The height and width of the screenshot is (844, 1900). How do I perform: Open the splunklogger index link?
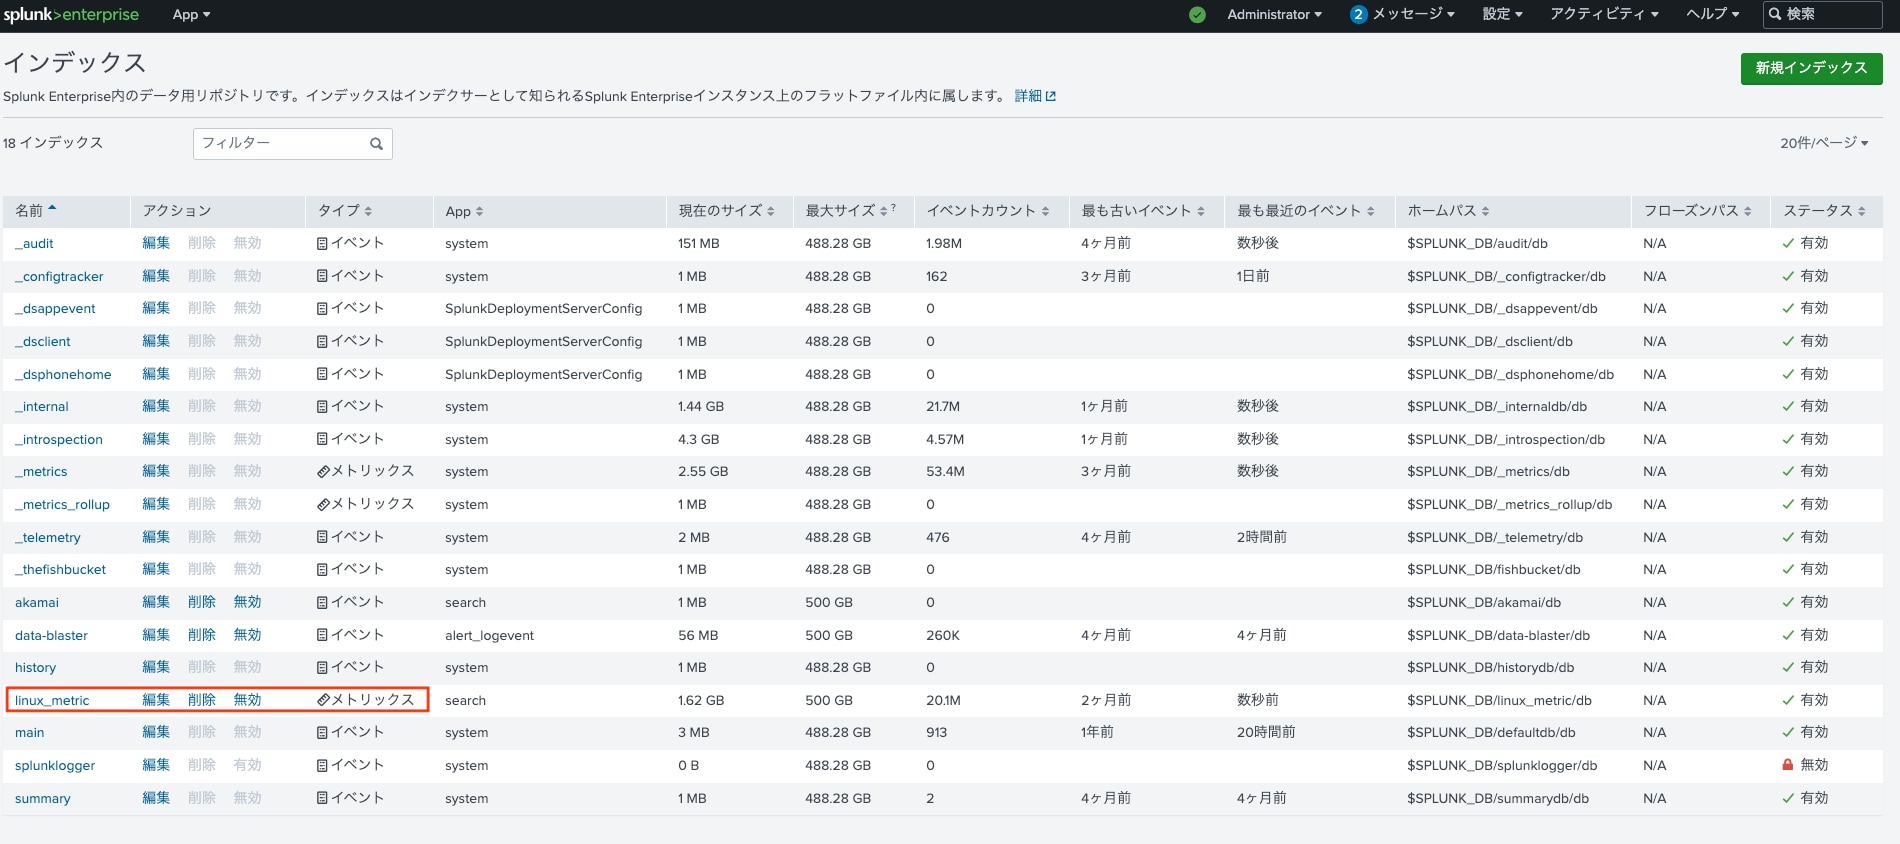[x=55, y=765]
